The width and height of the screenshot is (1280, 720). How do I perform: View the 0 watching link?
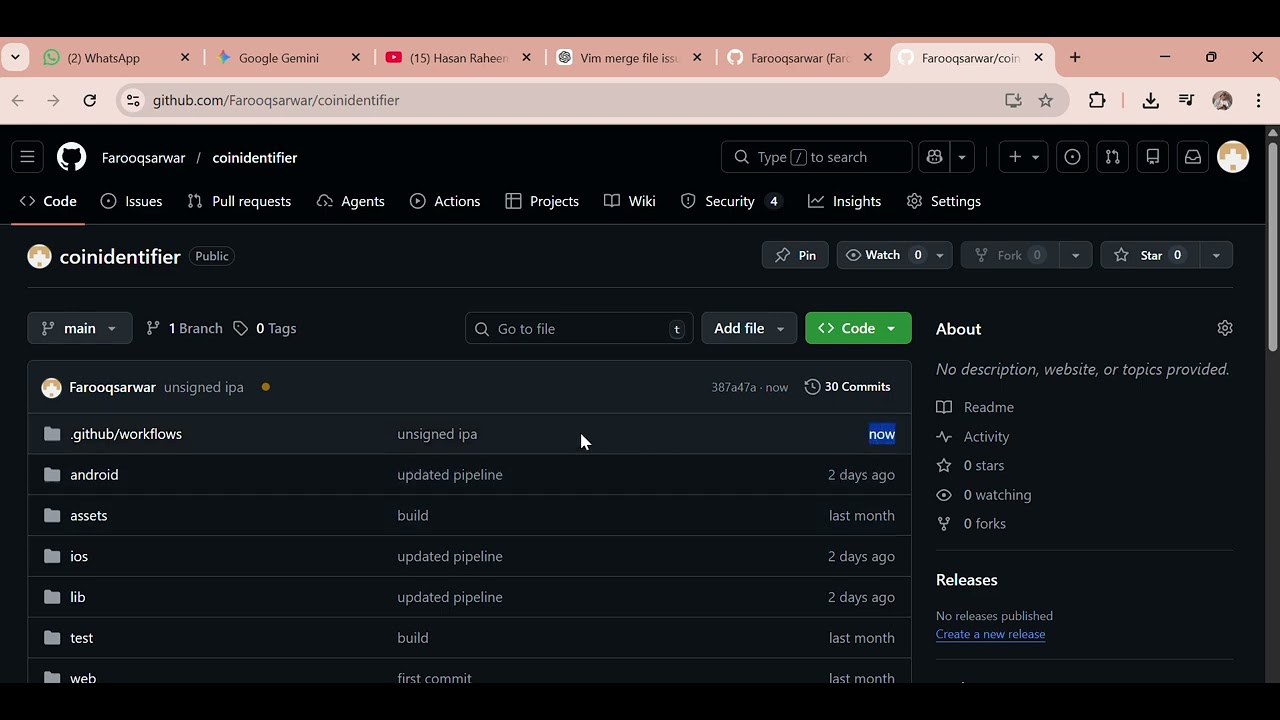[x=984, y=495]
